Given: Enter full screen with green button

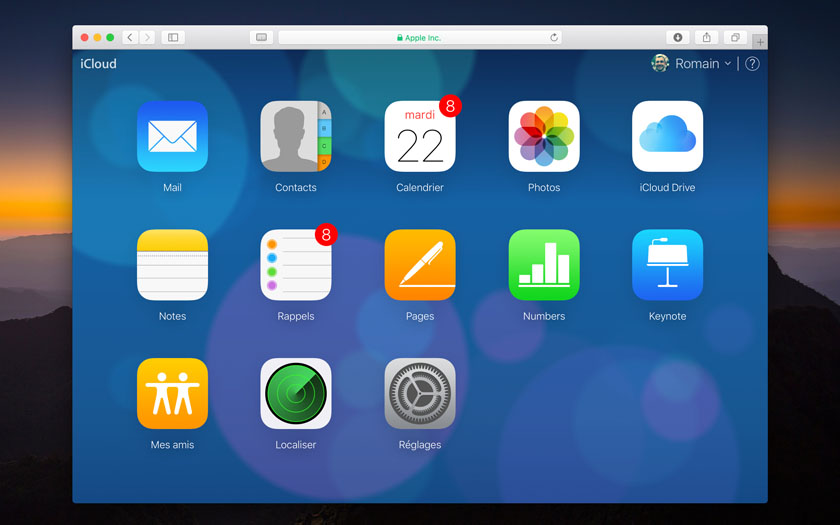Looking at the screenshot, I should click(x=110, y=38).
